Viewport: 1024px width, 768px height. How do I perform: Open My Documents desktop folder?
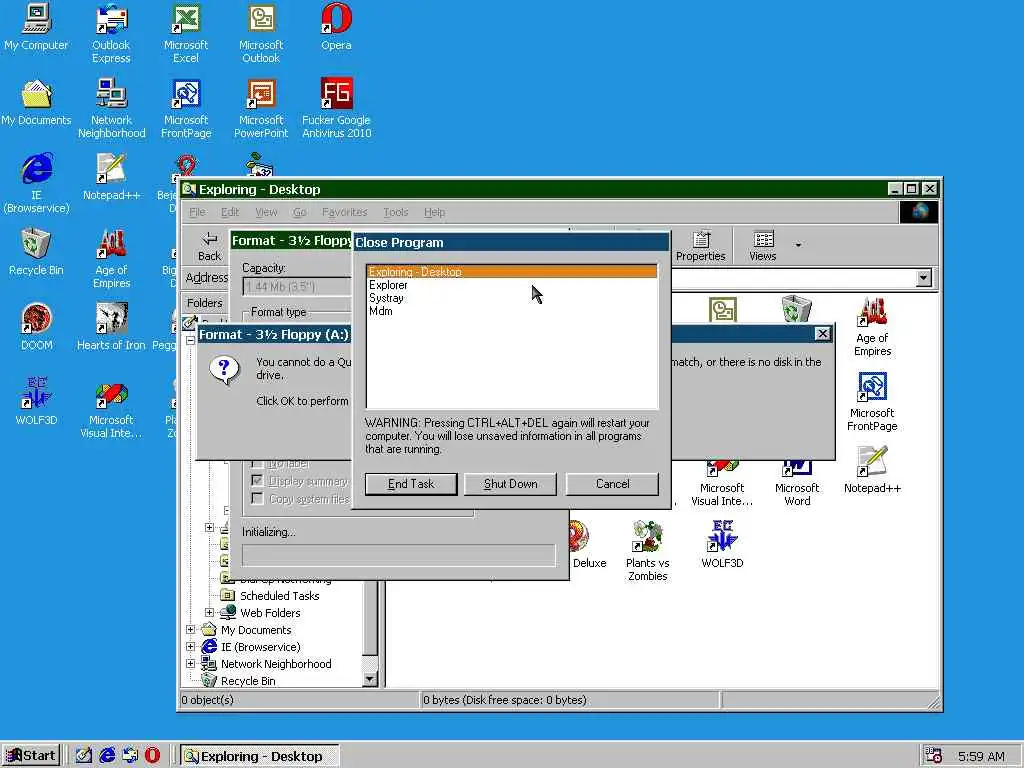click(36, 102)
